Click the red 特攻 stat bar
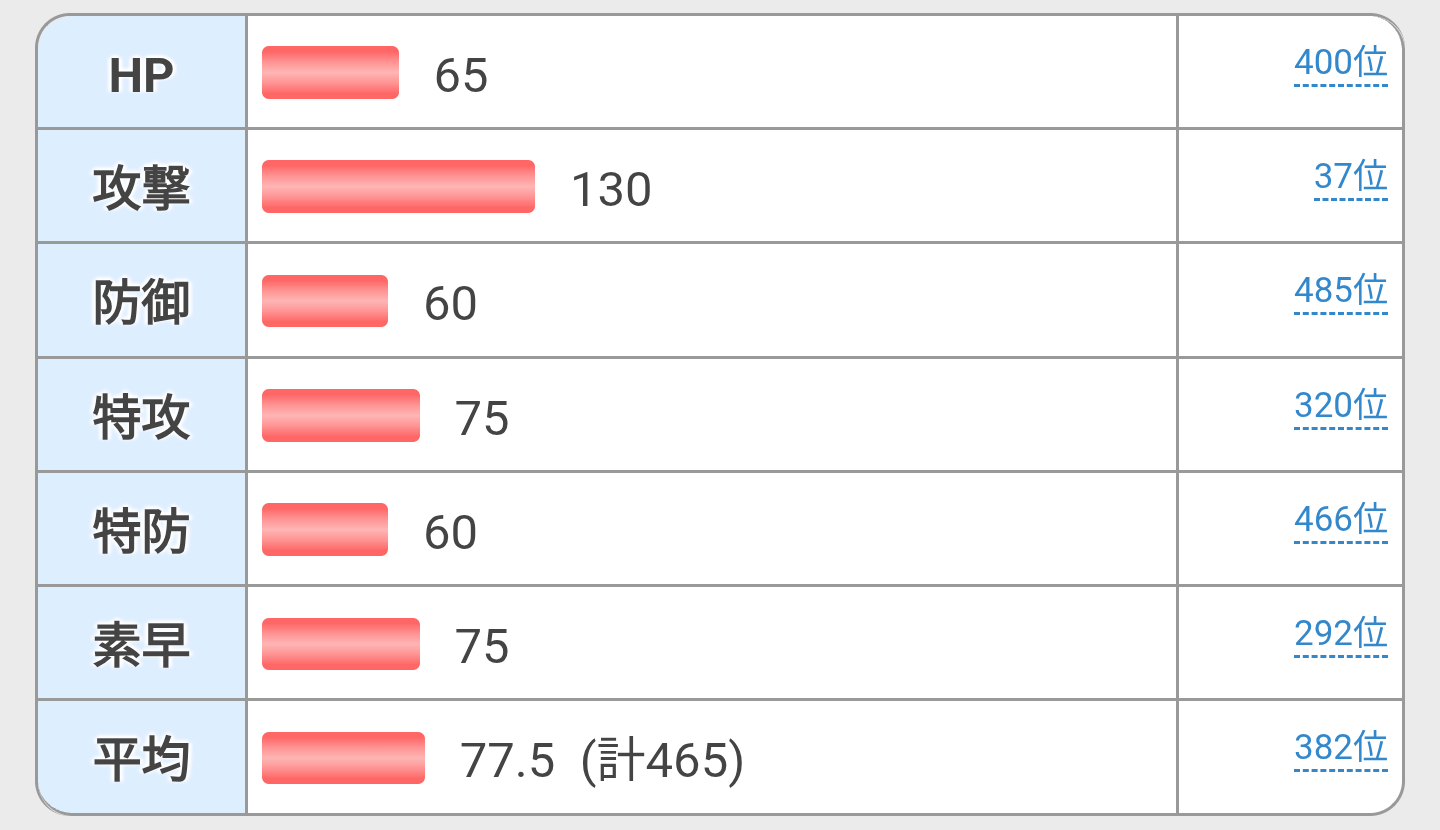The image size is (1440, 830). click(x=340, y=416)
